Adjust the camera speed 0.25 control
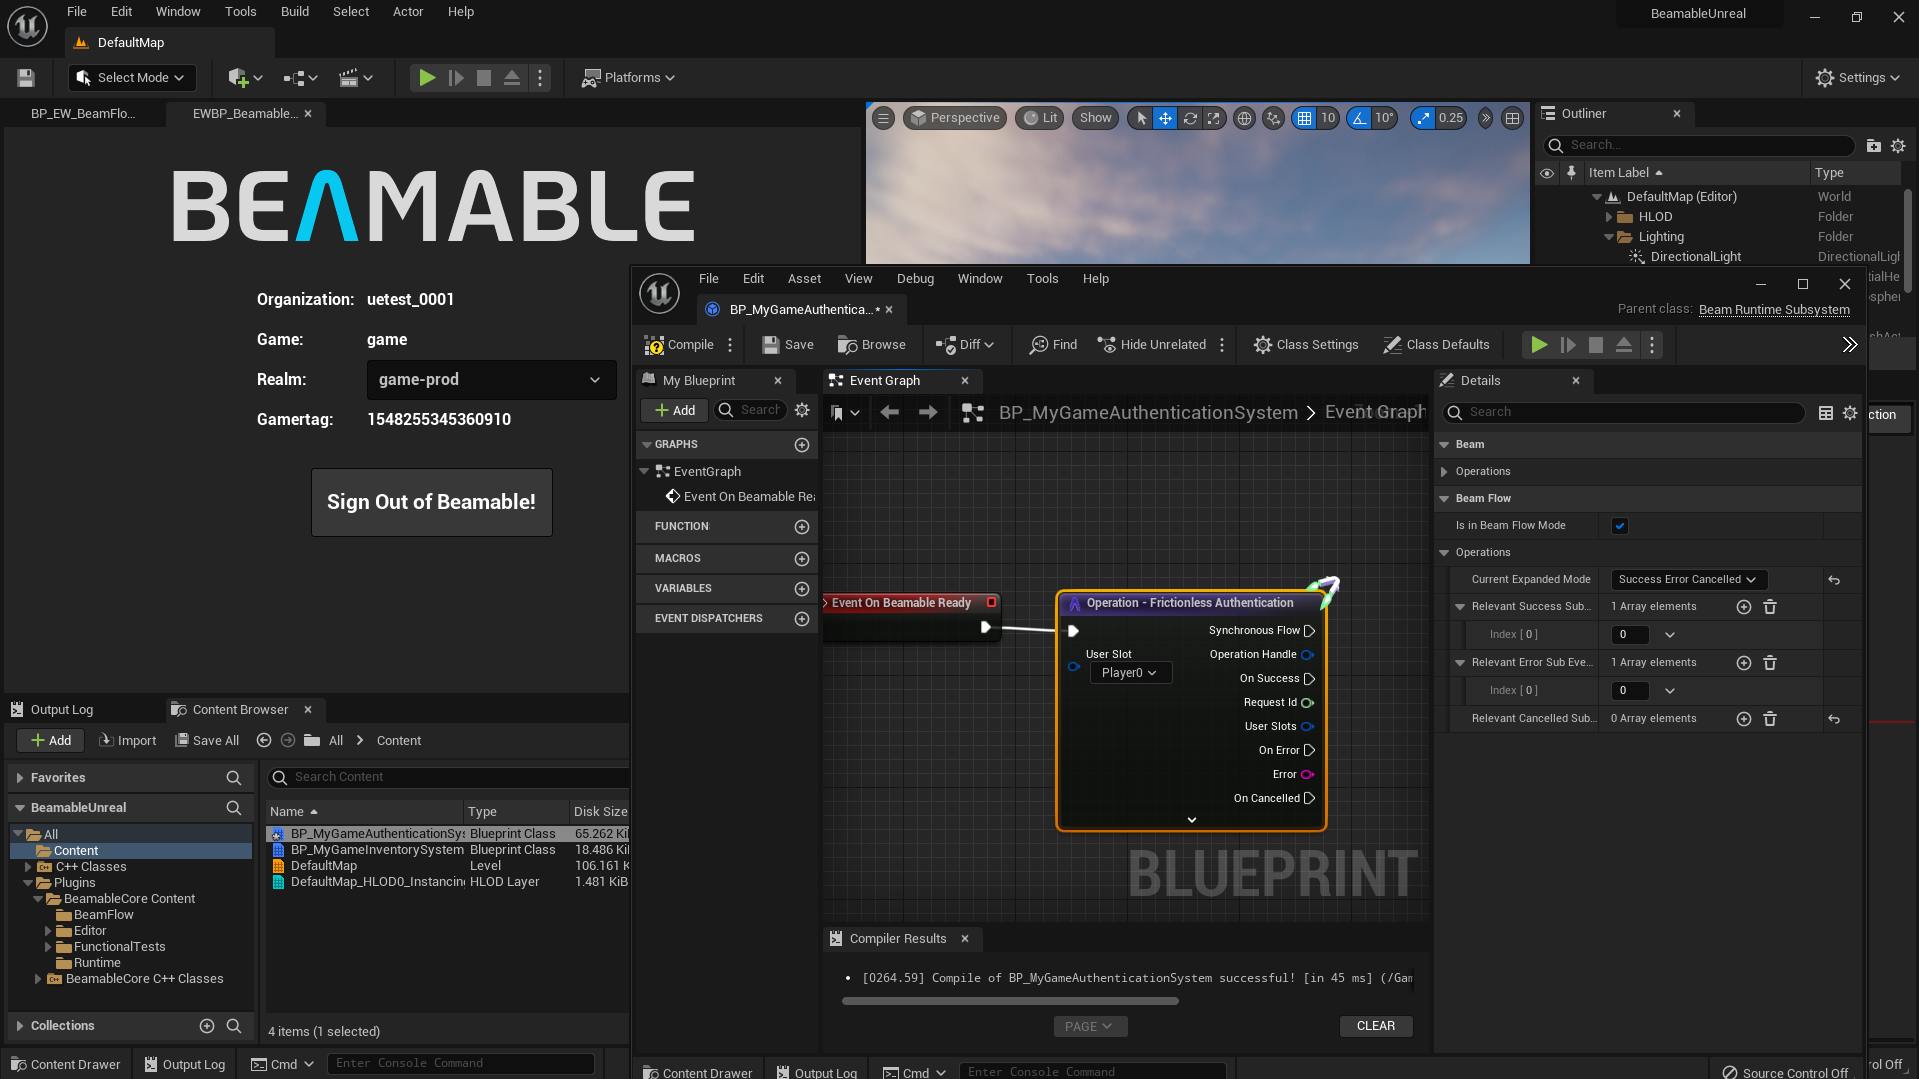The image size is (1919, 1079). 1438,117
